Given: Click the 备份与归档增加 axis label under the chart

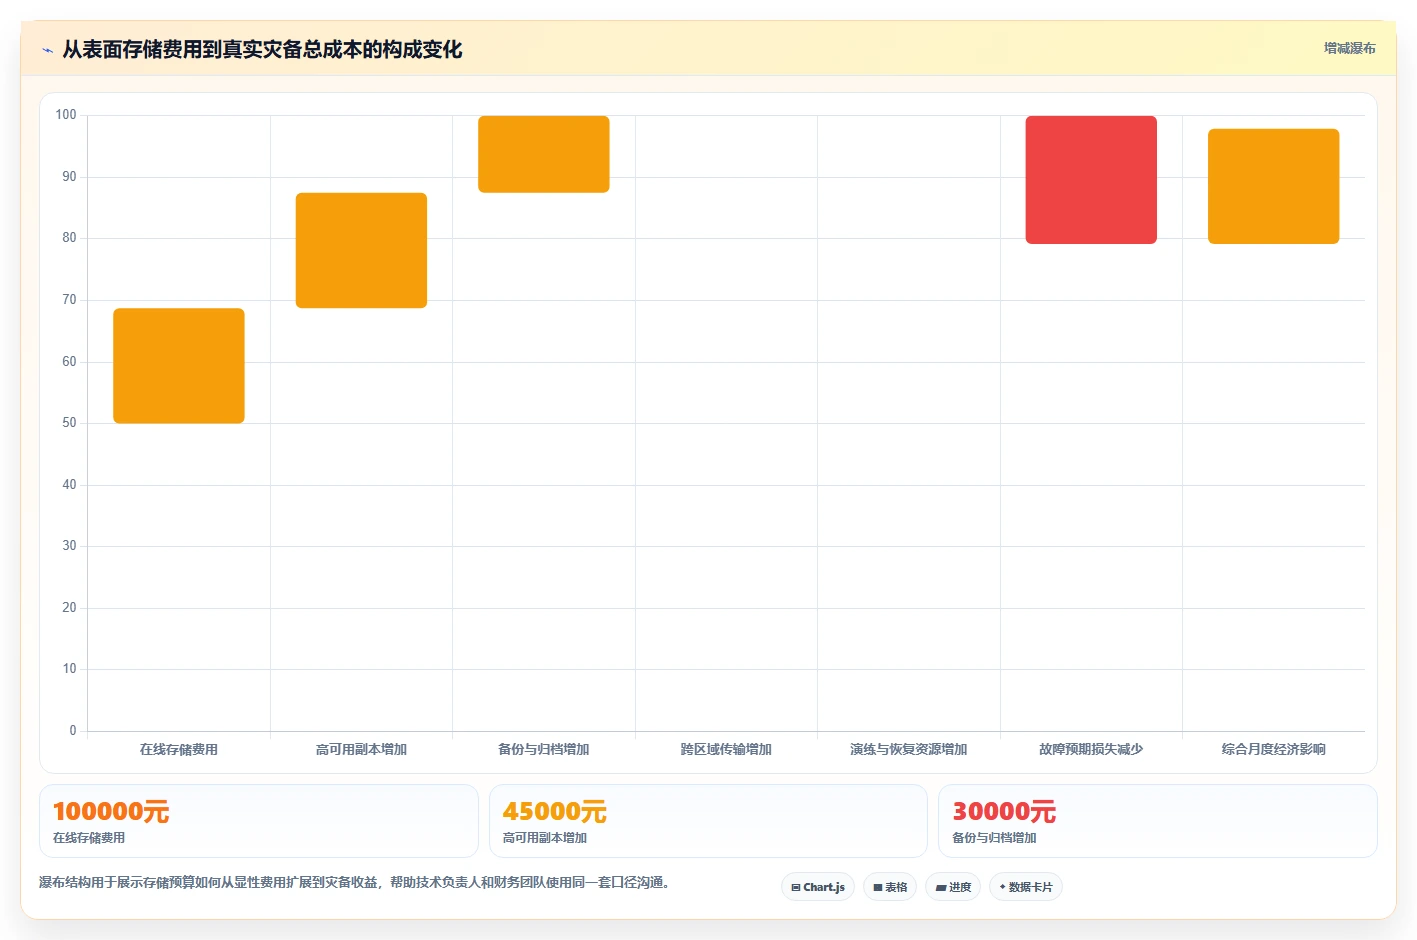Looking at the screenshot, I should (x=544, y=749).
